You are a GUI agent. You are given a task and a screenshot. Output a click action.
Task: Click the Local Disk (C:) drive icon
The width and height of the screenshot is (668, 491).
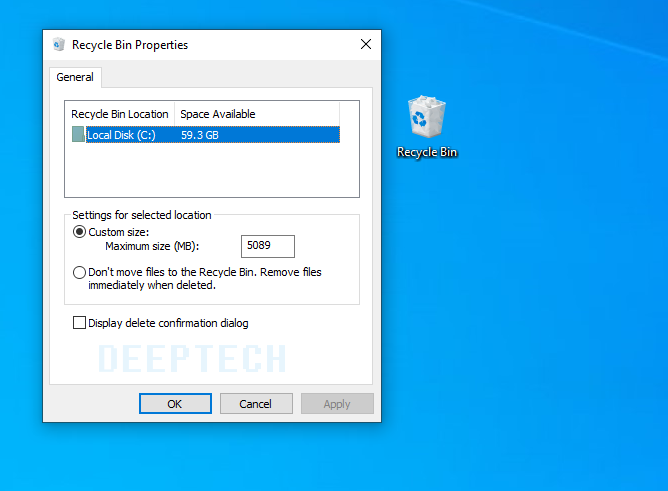[x=78, y=134]
